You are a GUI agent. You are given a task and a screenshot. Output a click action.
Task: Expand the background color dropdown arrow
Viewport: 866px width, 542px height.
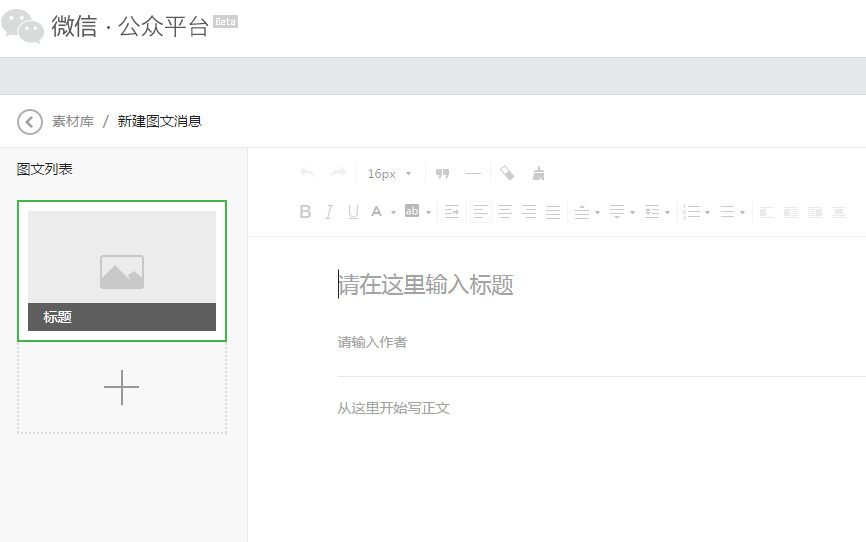point(429,212)
